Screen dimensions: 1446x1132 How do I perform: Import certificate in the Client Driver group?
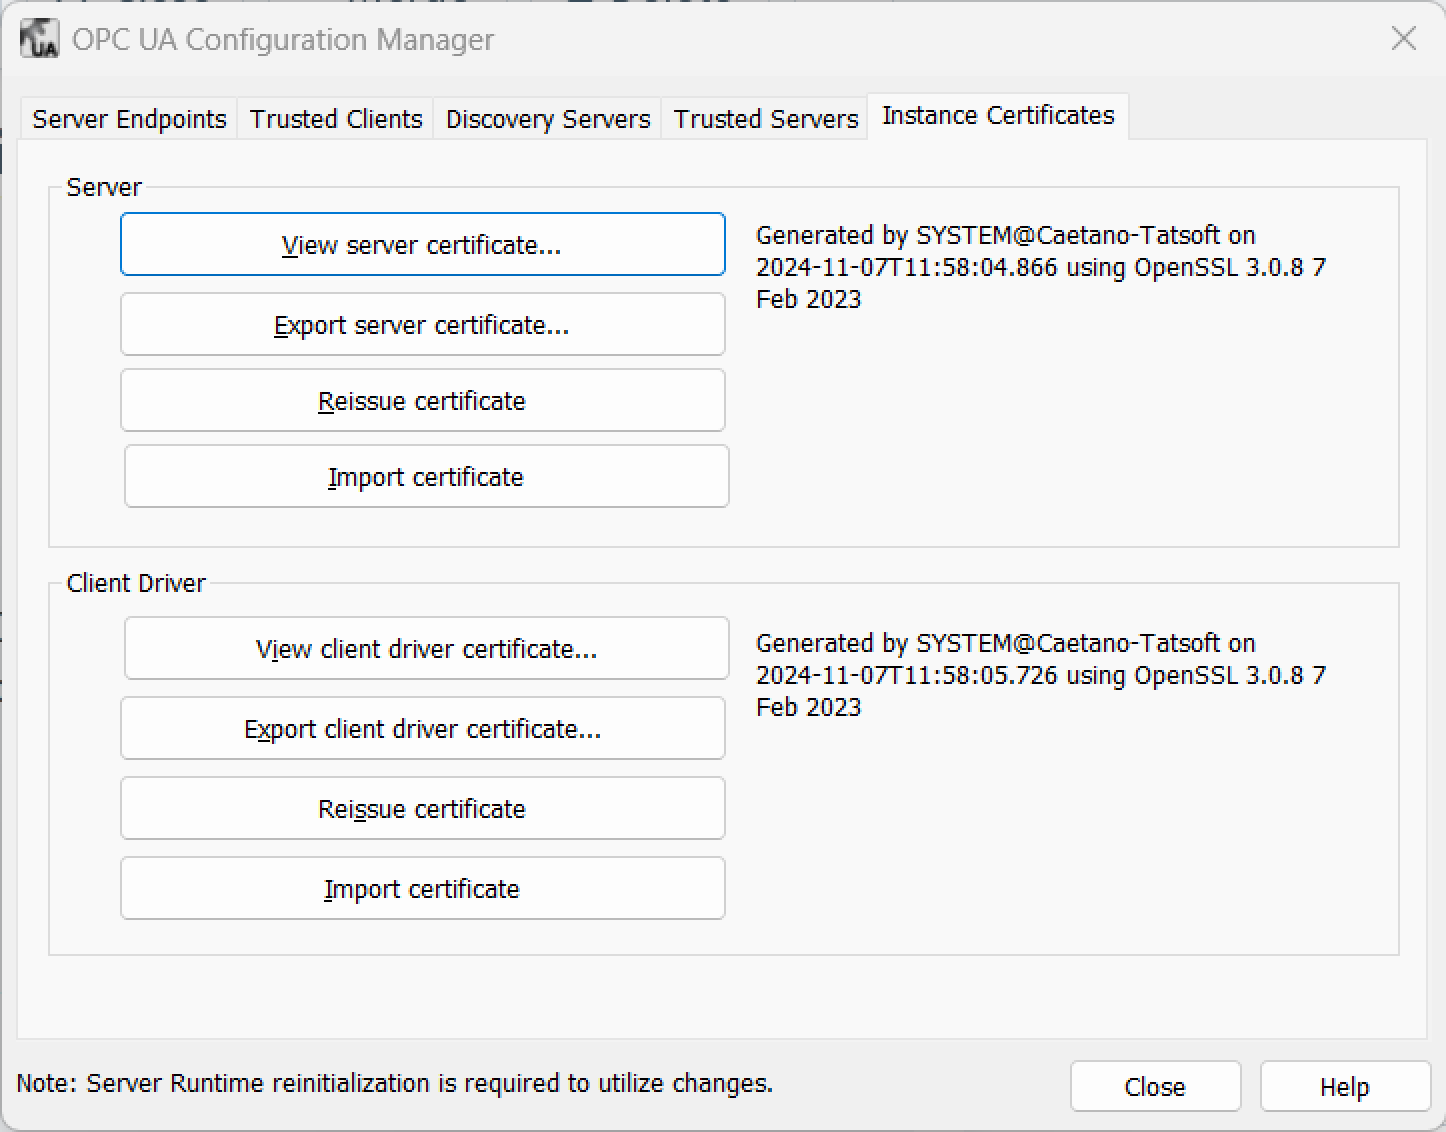coord(422,889)
